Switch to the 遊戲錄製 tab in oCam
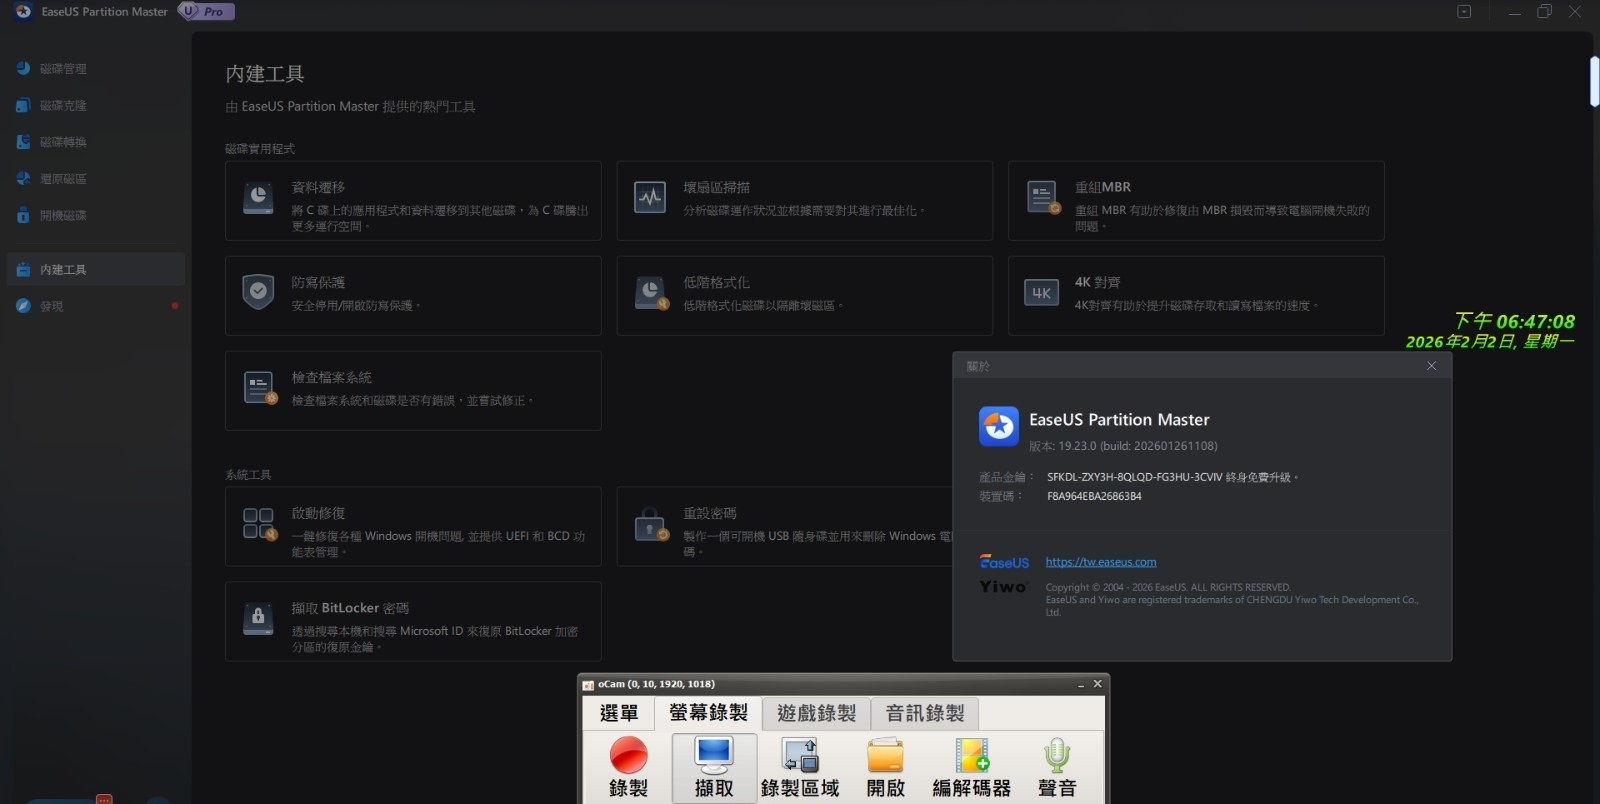 pyautogui.click(x=816, y=713)
